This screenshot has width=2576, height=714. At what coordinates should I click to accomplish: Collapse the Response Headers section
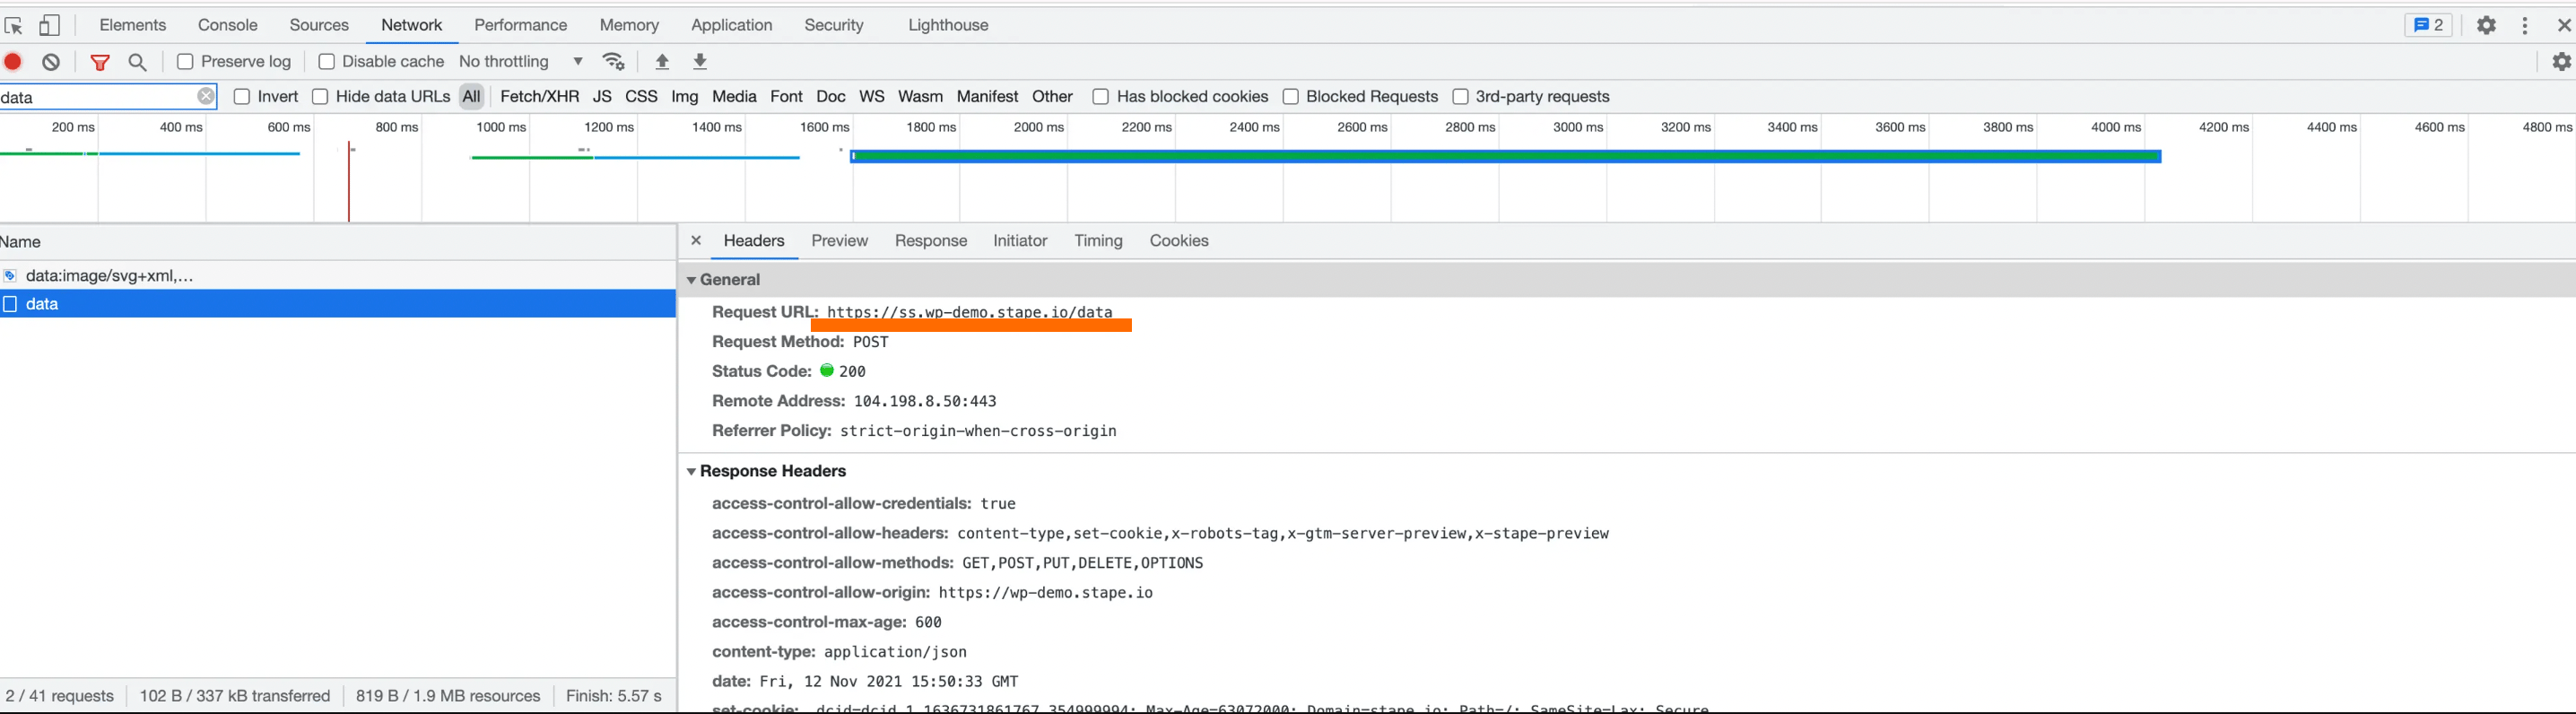[x=691, y=471]
